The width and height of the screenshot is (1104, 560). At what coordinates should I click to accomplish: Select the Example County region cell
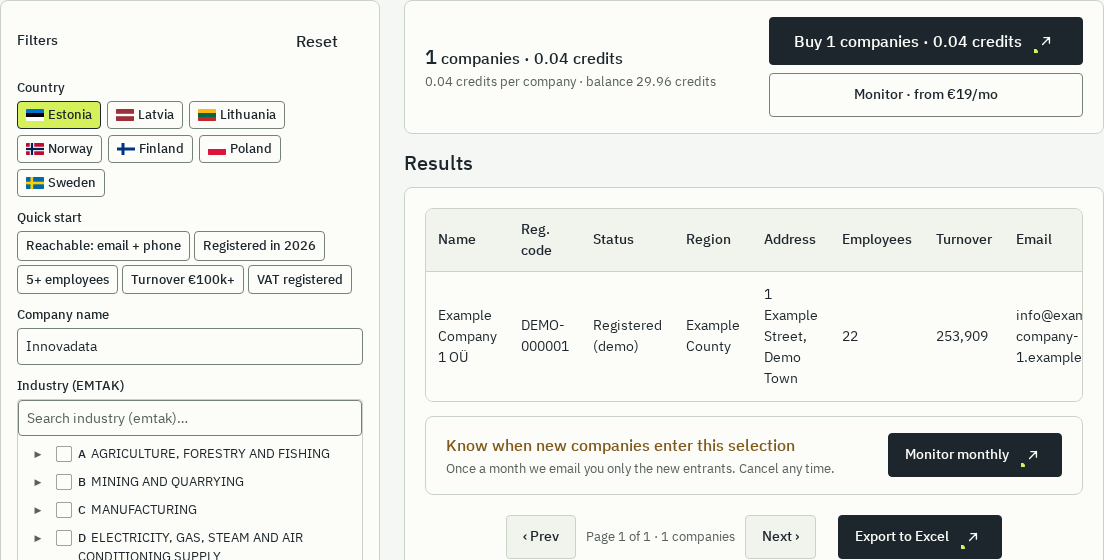713,336
